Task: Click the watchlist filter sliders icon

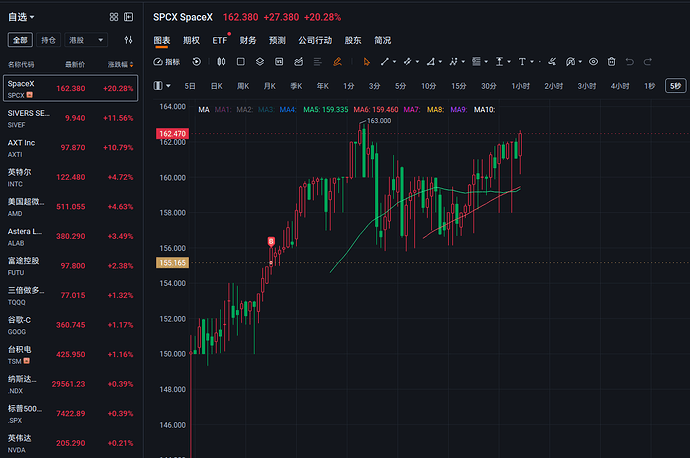Action: click(x=128, y=40)
